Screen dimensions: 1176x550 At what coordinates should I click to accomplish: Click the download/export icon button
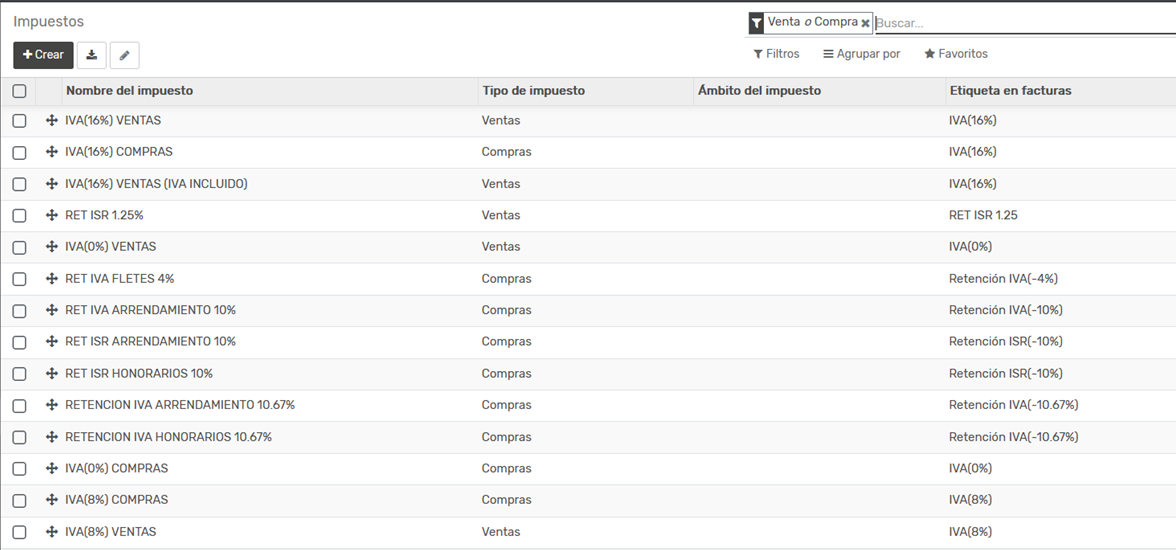[x=92, y=55]
